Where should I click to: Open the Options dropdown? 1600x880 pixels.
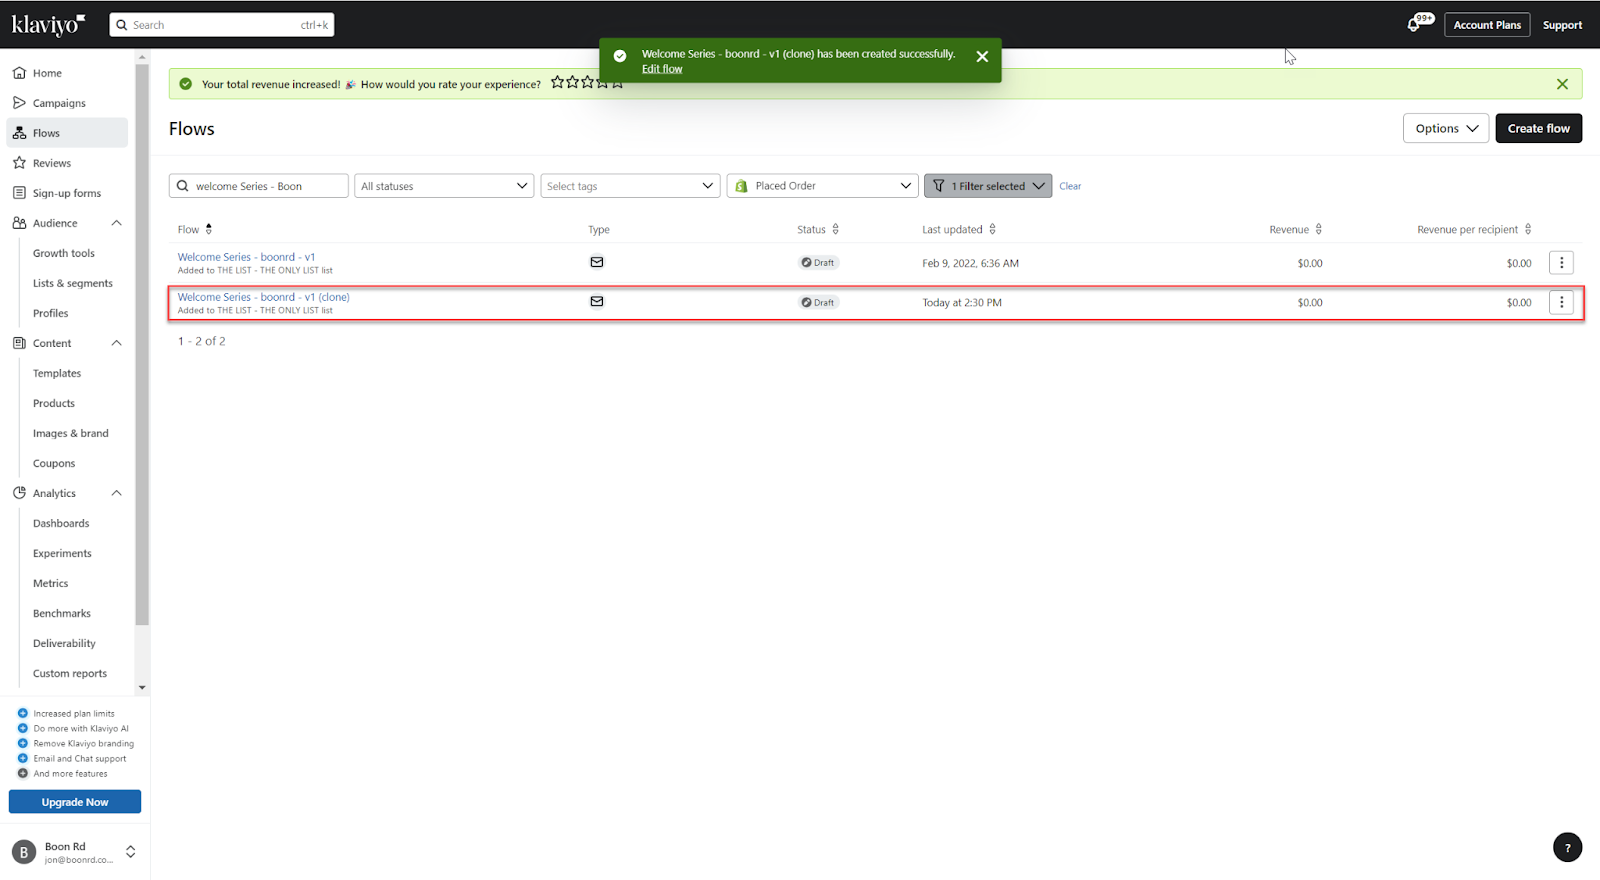(x=1446, y=128)
